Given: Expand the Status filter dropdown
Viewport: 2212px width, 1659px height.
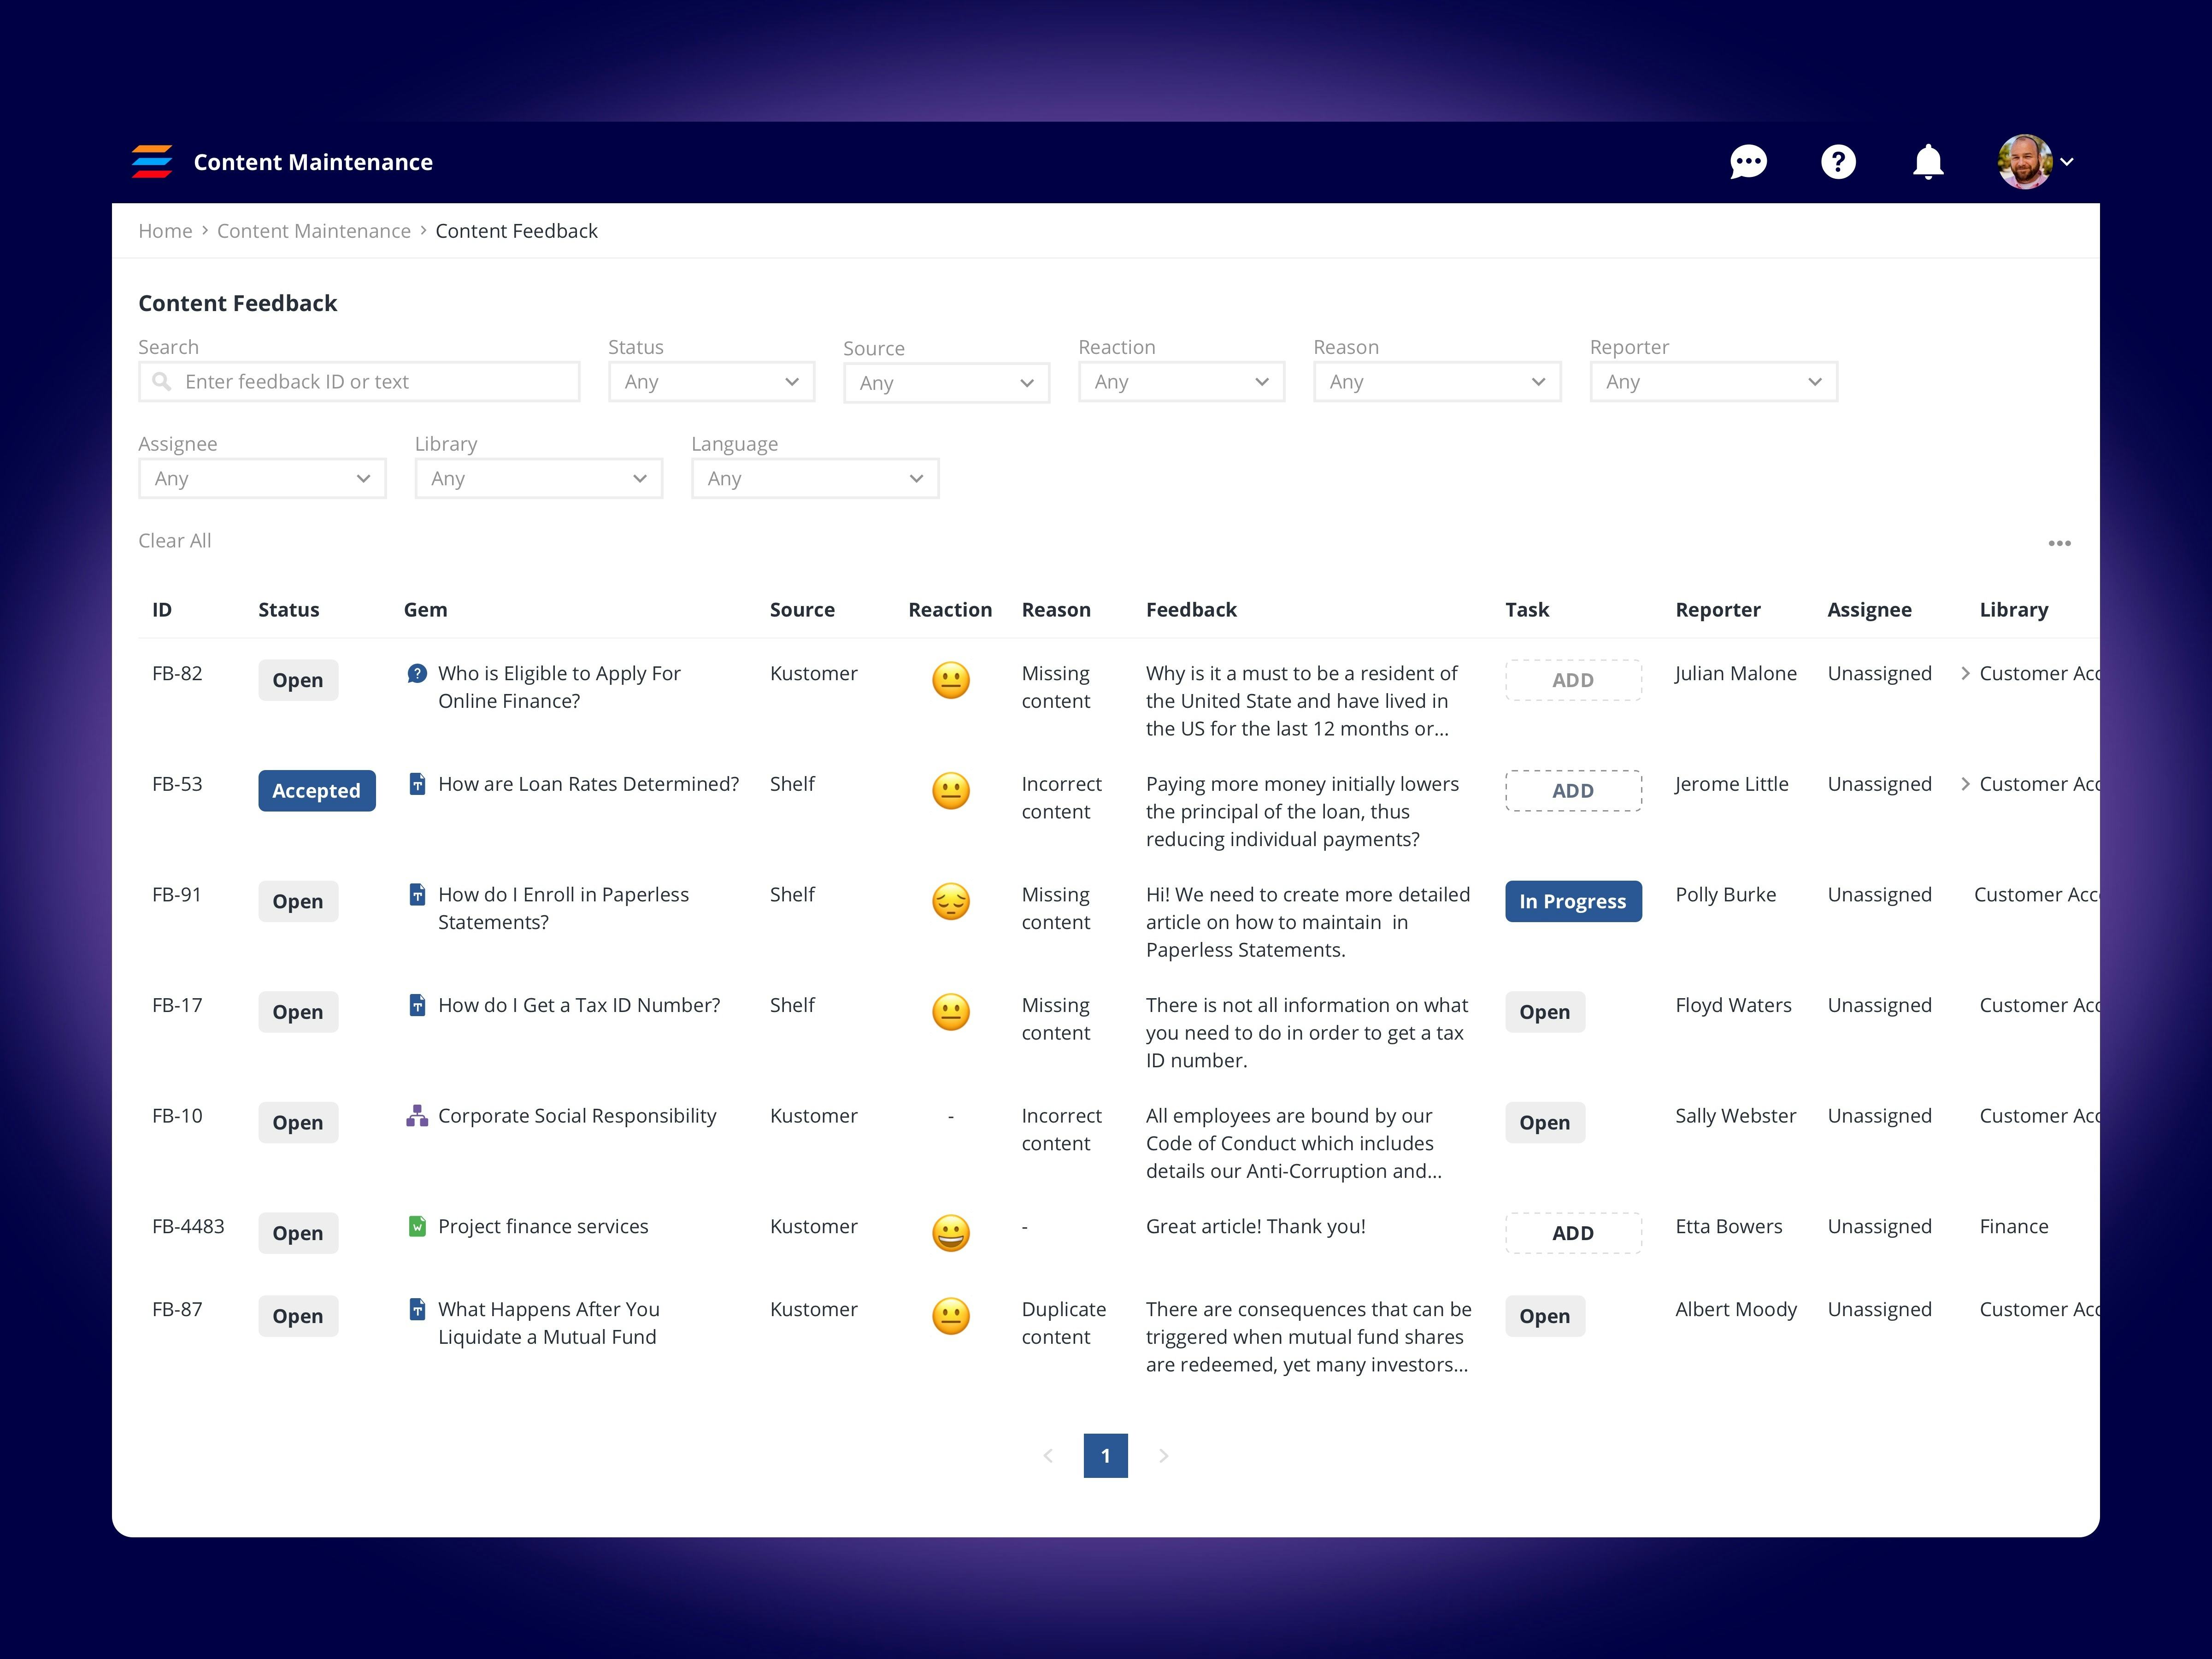Looking at the screenshot, I should click(x=711, y=382).
